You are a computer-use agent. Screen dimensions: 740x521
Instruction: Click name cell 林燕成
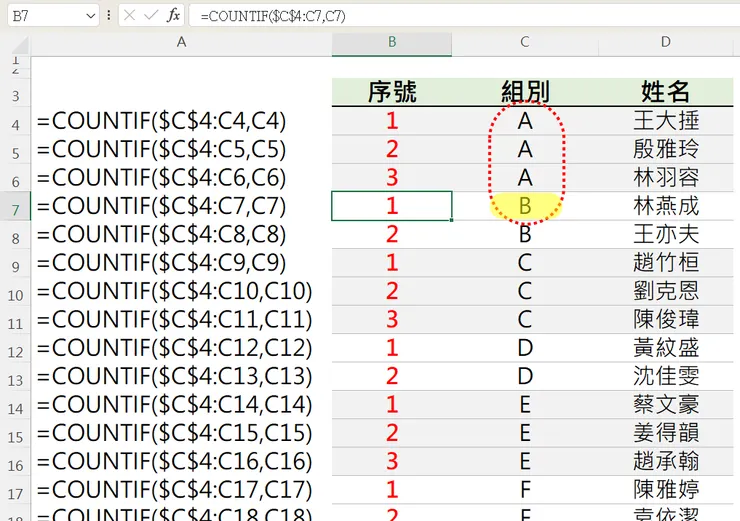665,206
